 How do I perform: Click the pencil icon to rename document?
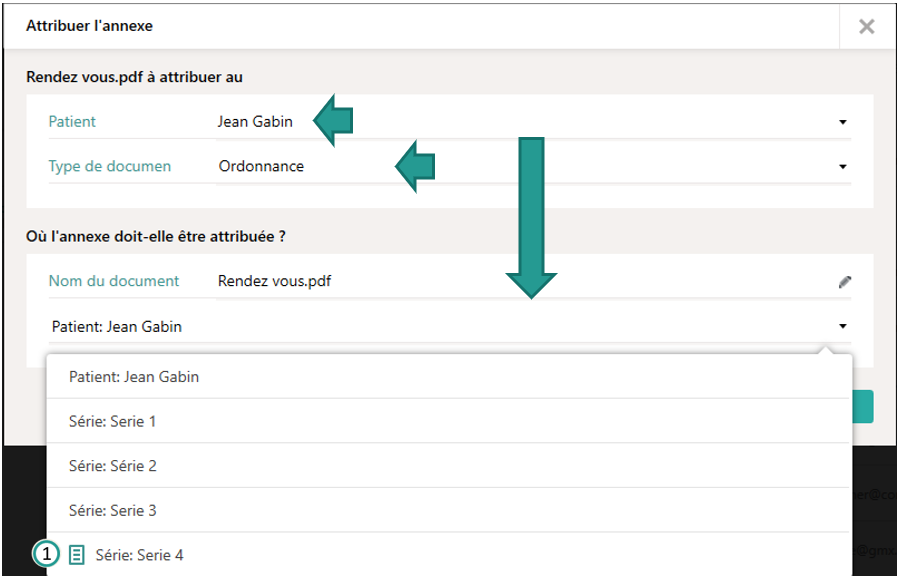click(x=844, y=282)
